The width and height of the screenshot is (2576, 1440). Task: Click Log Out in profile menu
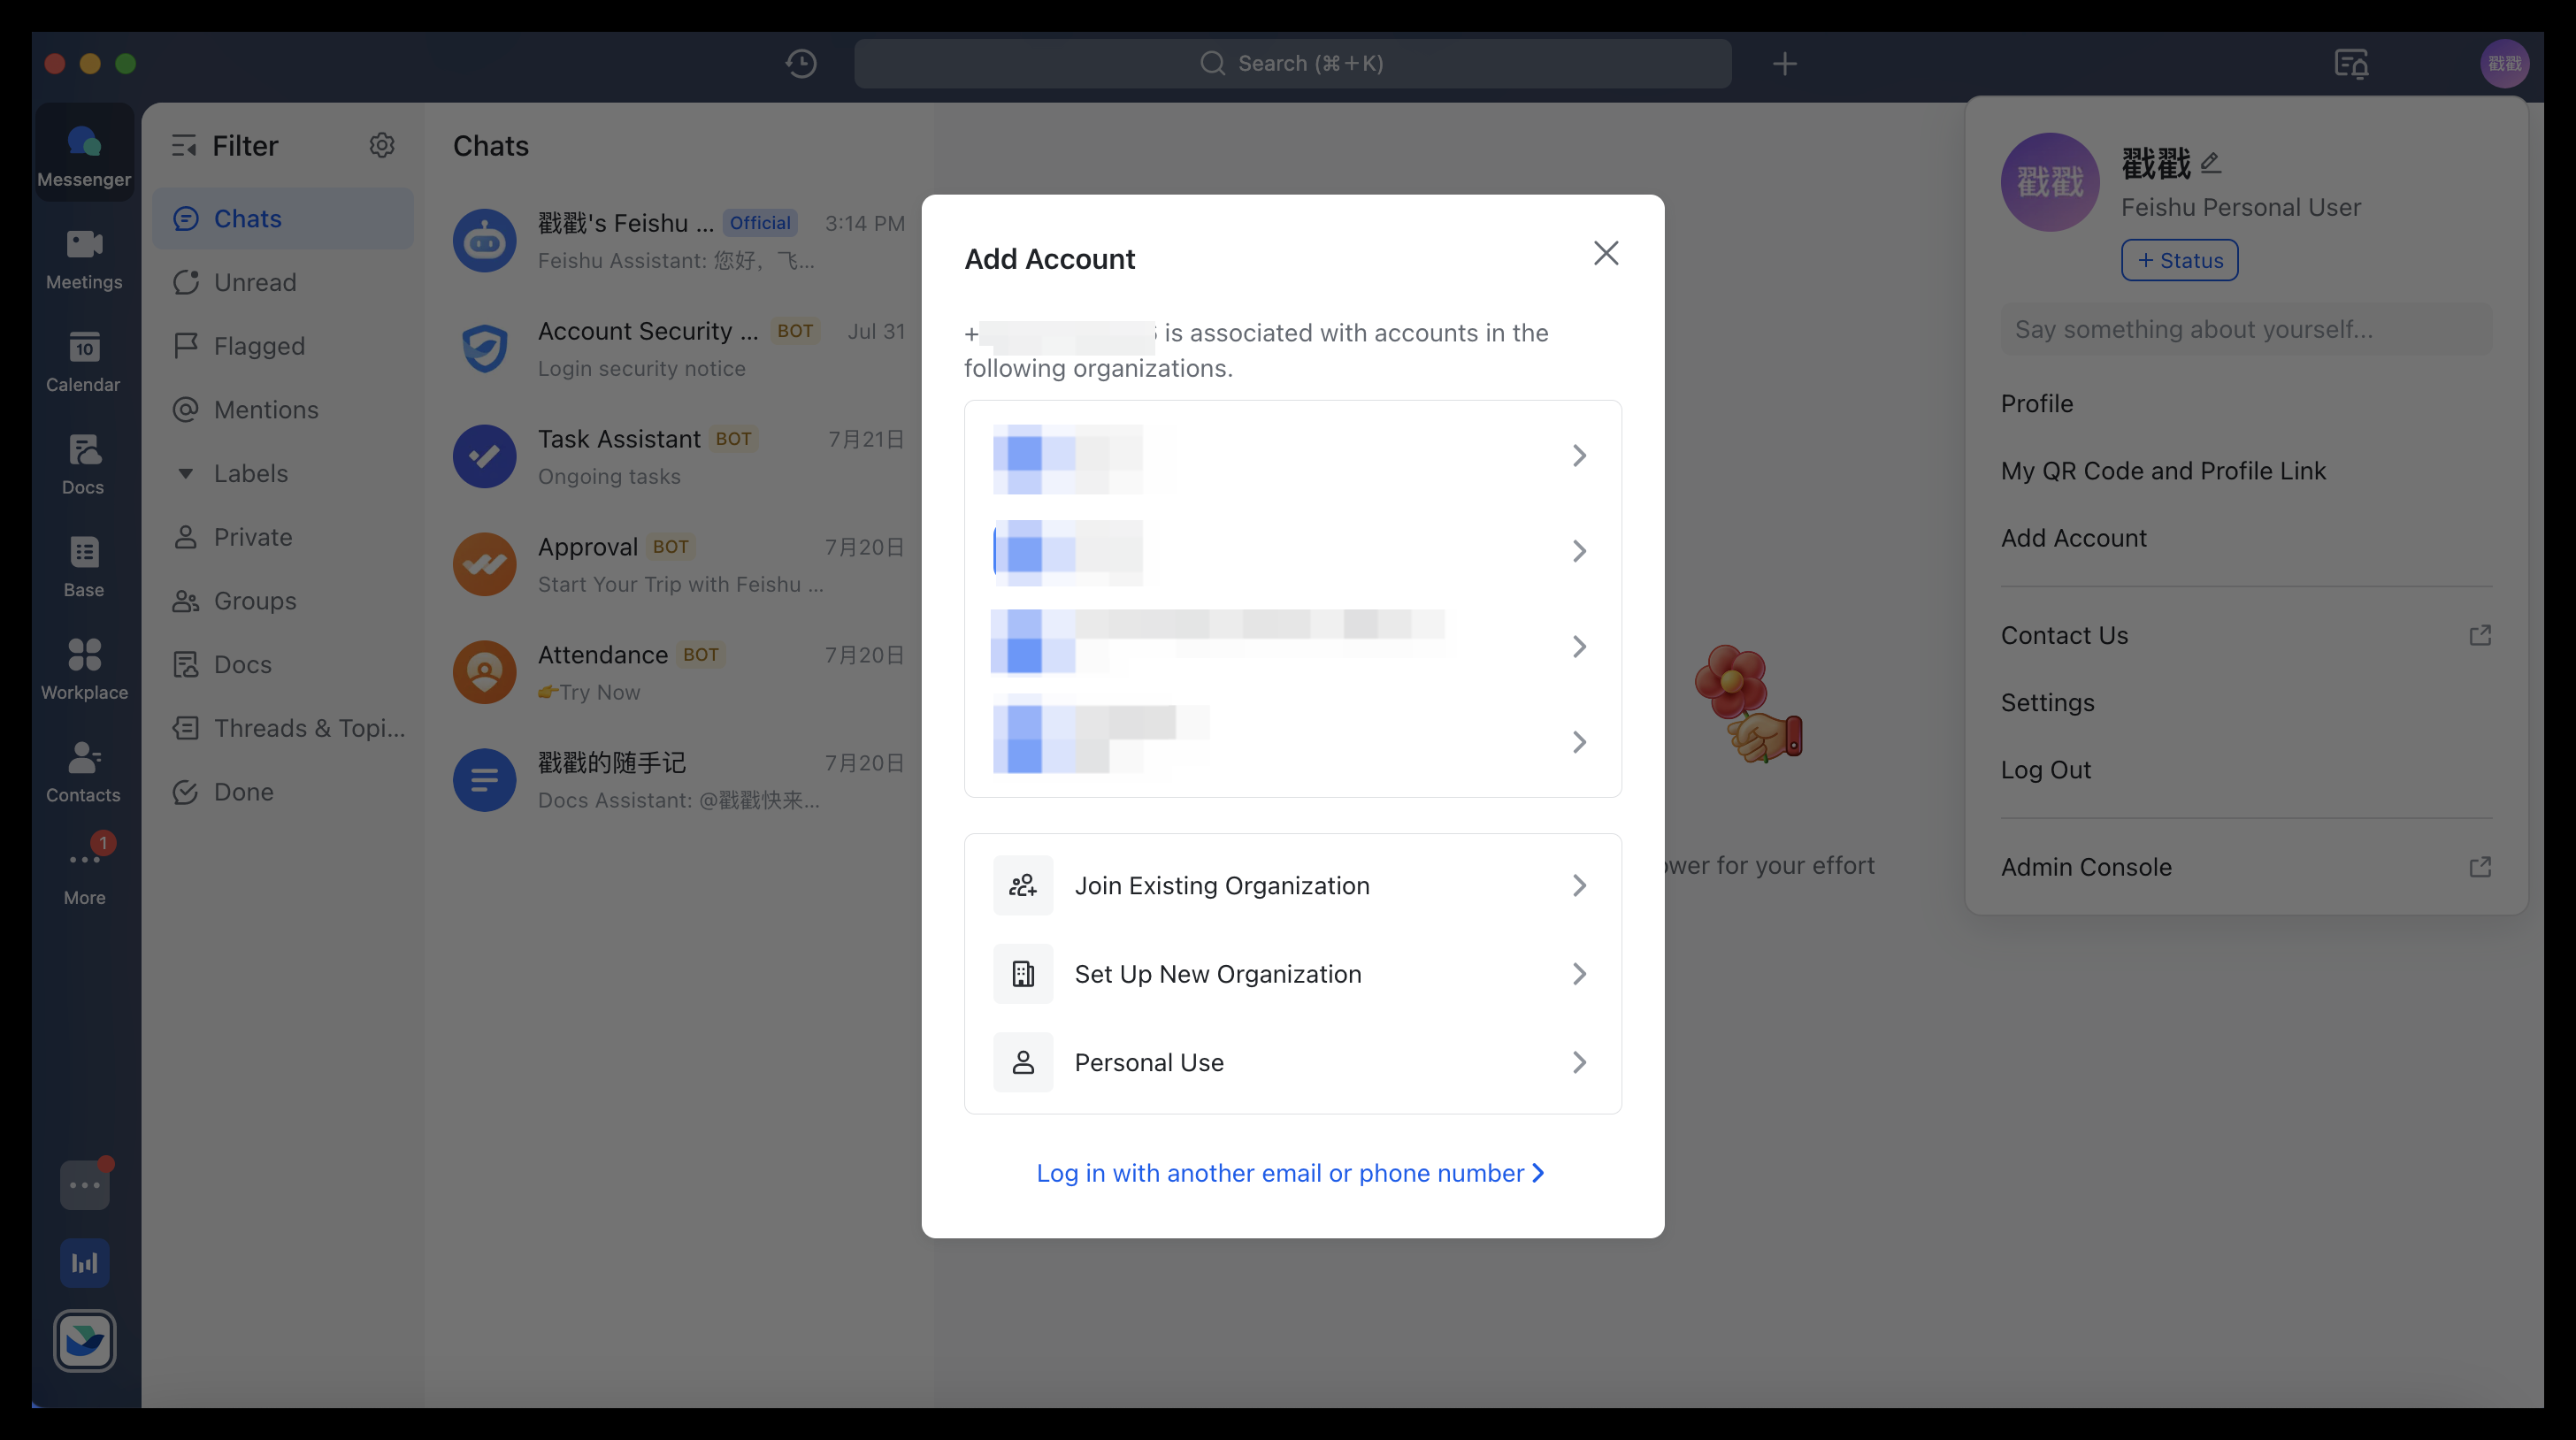tap(2046, 770)
